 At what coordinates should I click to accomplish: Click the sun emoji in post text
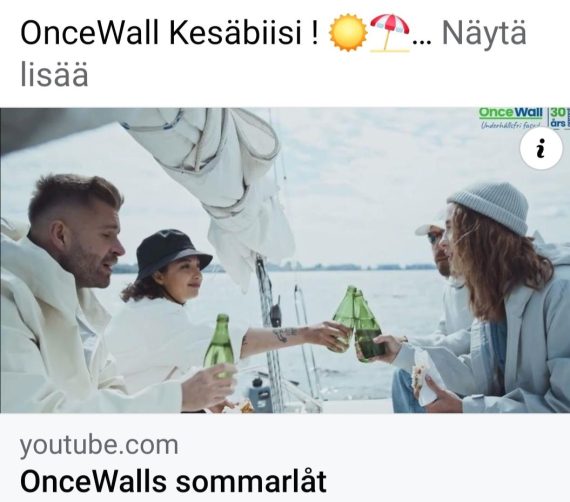pyautogui.click(x=348, y=33)
